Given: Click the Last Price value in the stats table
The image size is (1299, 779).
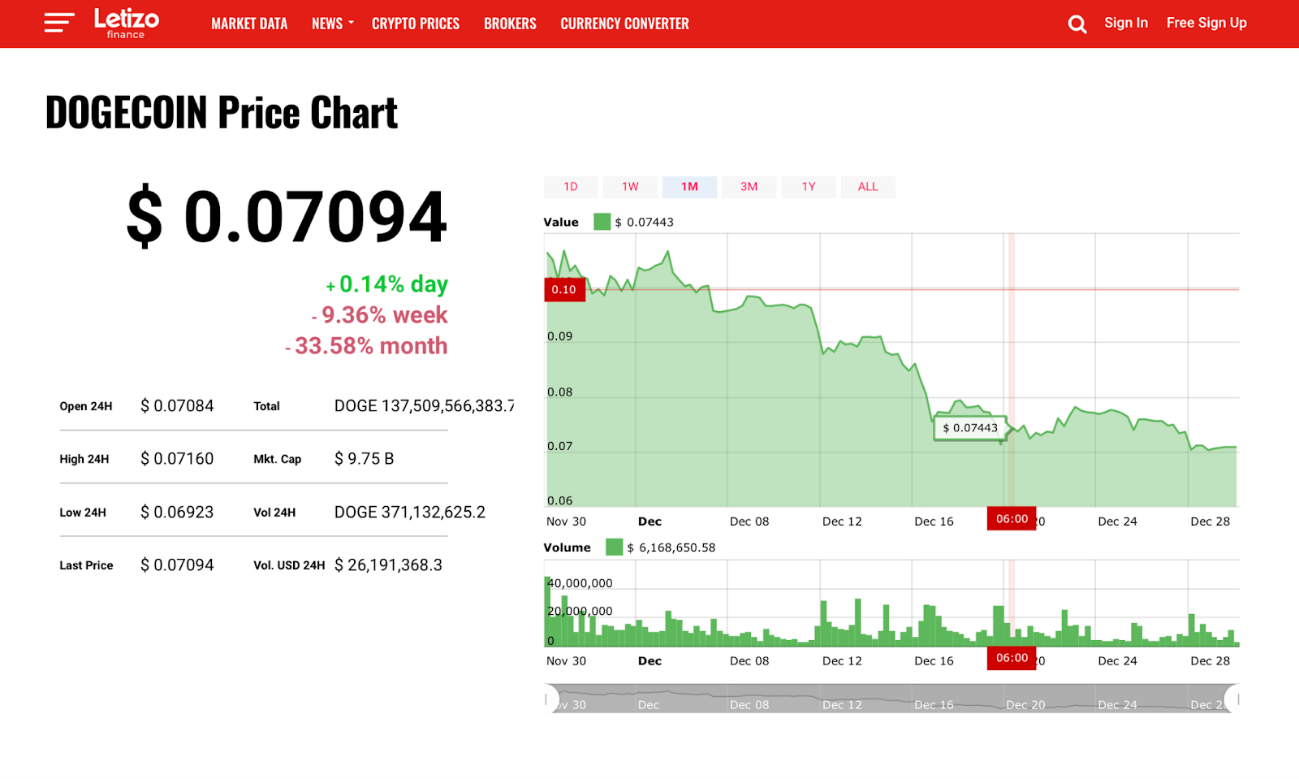Looking at the screenshot, I should tap(177, 565).
